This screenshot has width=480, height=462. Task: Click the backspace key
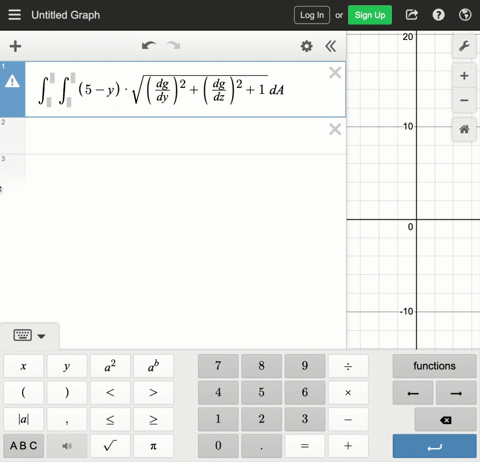(445, 420)
